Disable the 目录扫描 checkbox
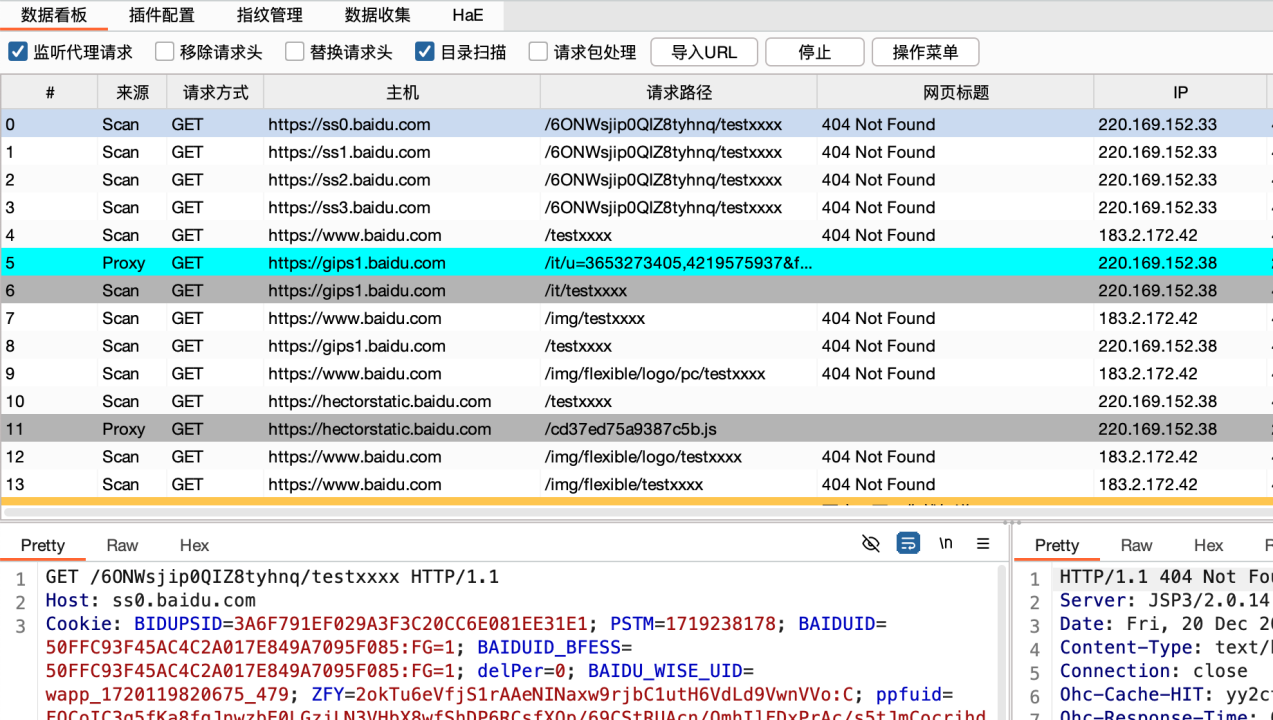The image size is (1273, 720). click(x=425, y=52)
